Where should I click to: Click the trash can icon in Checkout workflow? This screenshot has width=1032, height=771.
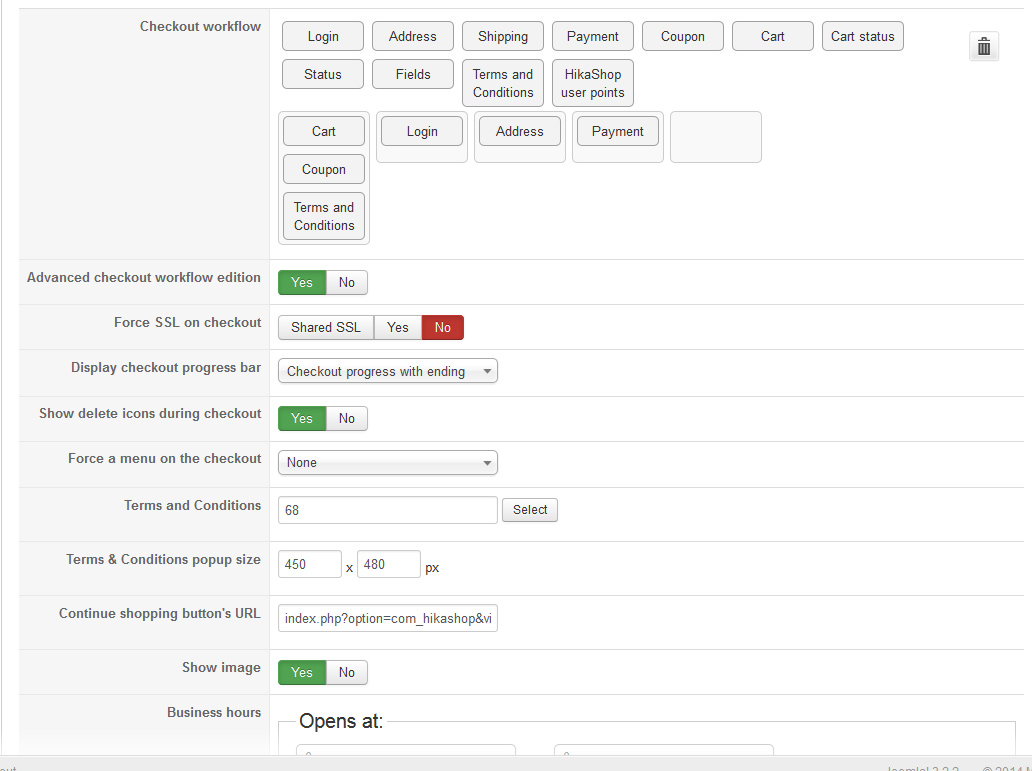[x=983, y=46]
